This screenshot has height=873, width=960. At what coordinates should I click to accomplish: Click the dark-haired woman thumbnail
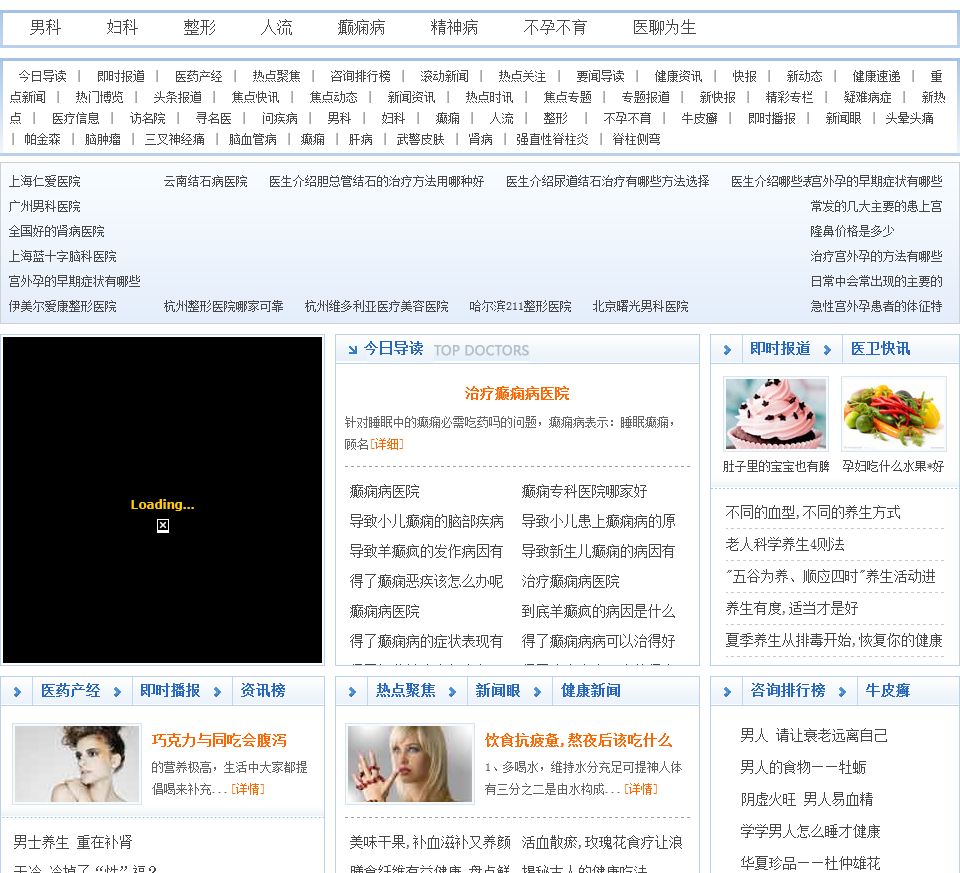[77, 764]
